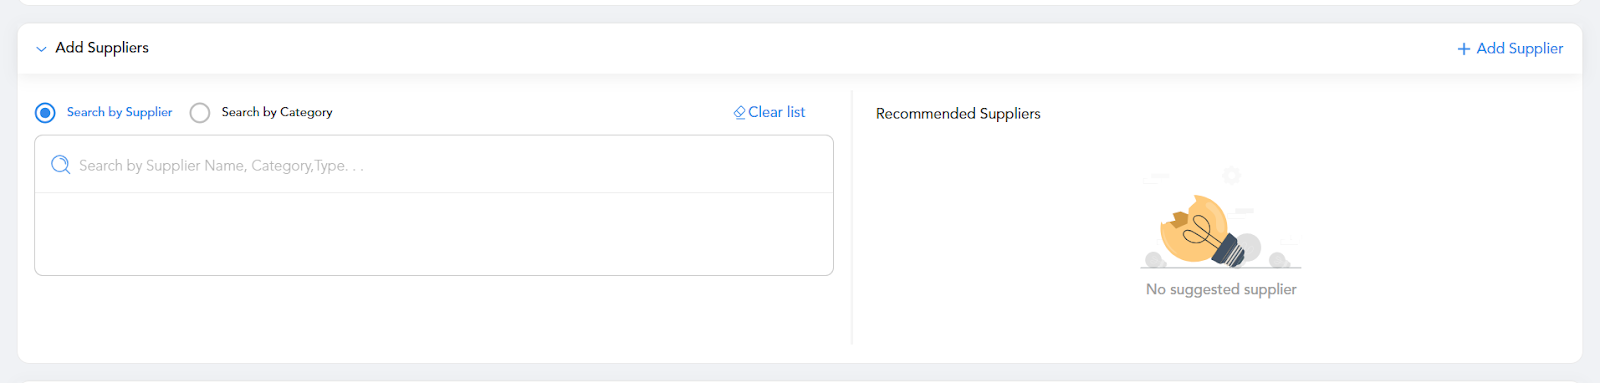1600x383 pixels.
Task: Click the Clear list link text
Action: click(x=776, y=112)
